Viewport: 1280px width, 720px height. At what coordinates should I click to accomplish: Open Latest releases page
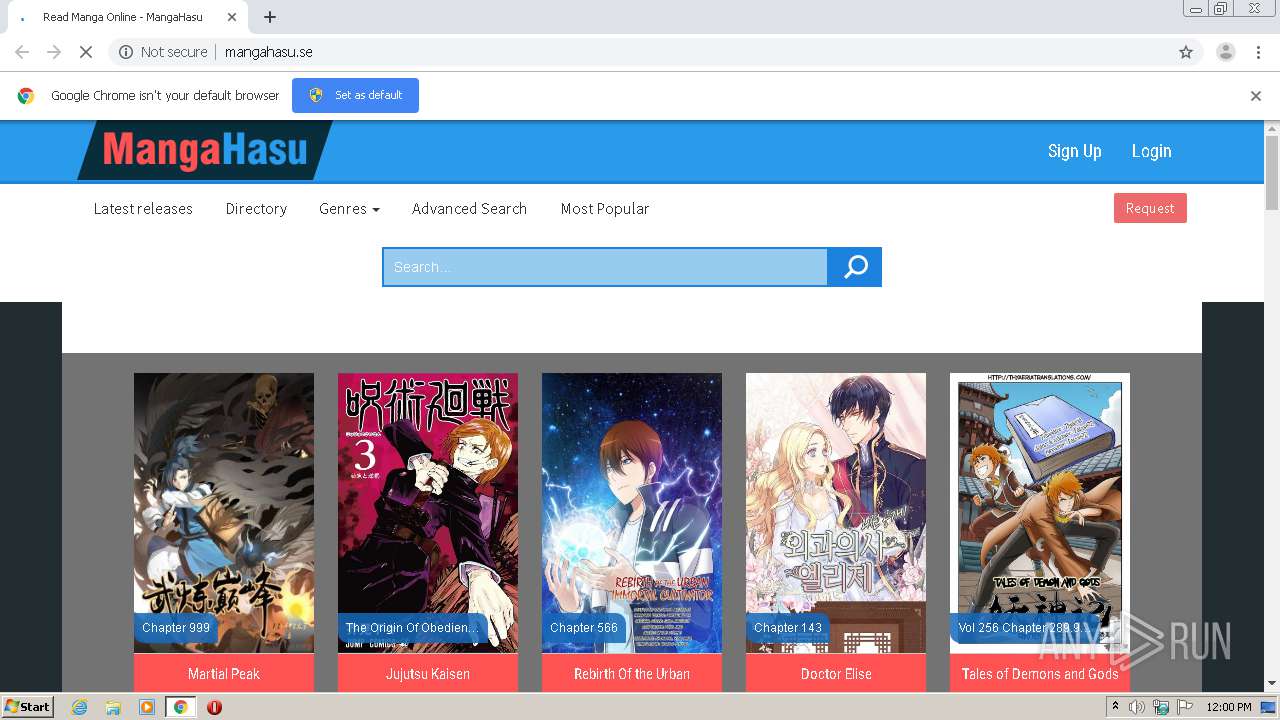coord(143,209)
